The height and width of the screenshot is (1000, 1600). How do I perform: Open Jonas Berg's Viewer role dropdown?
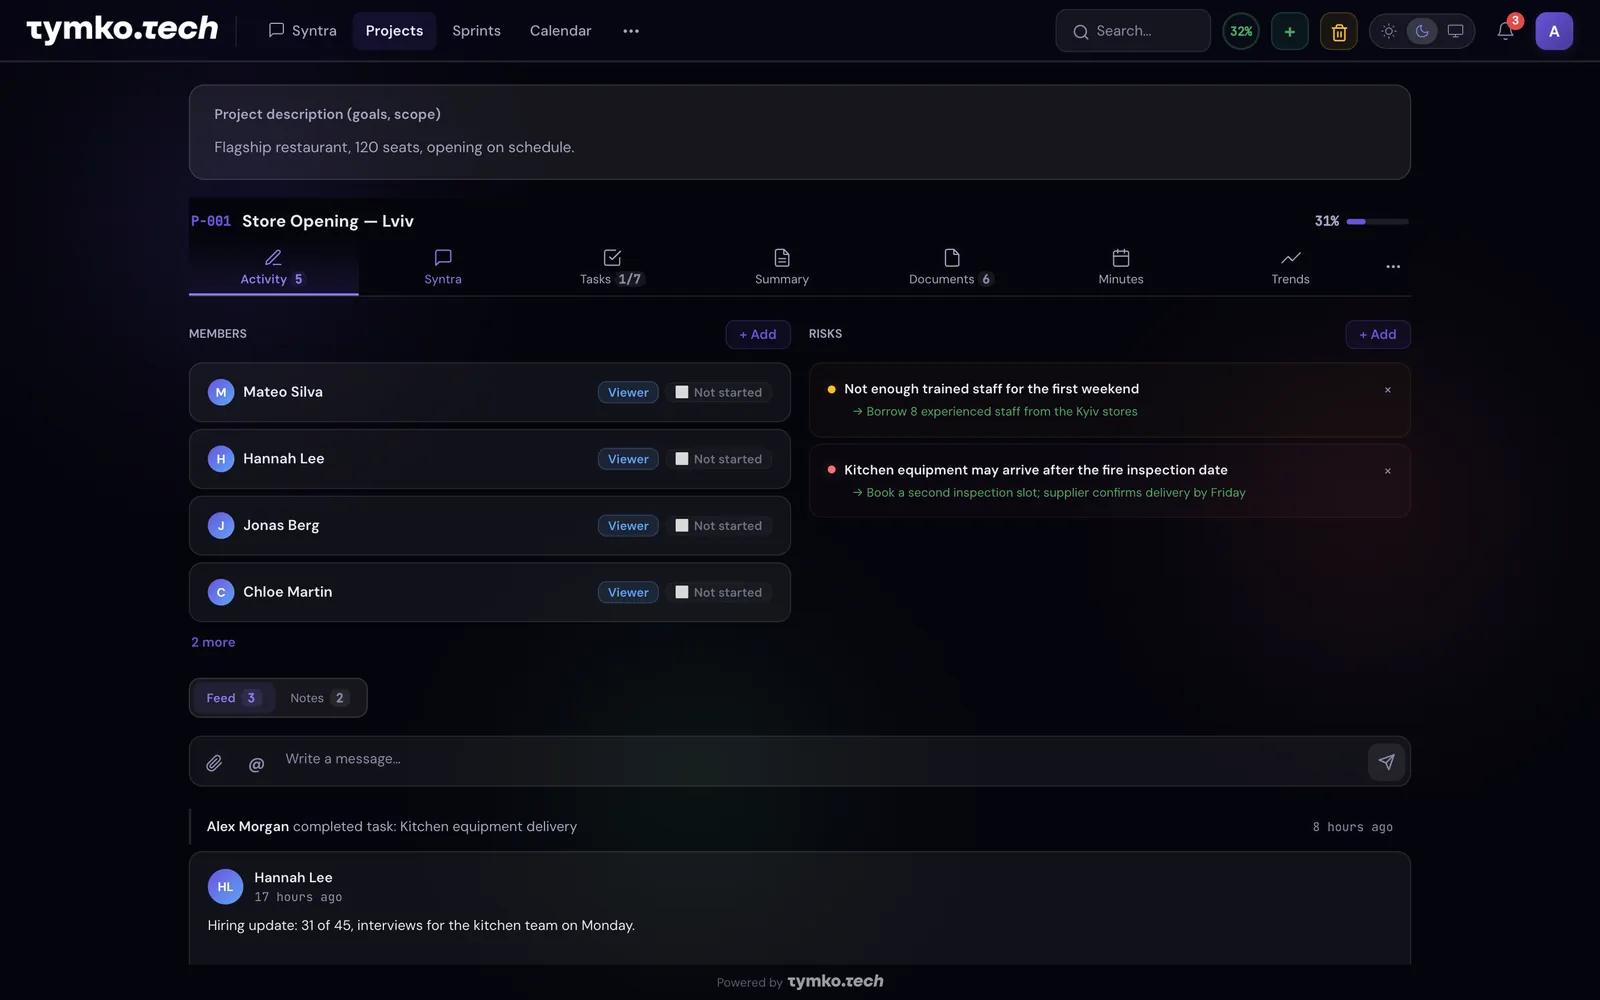click(628, 526)
